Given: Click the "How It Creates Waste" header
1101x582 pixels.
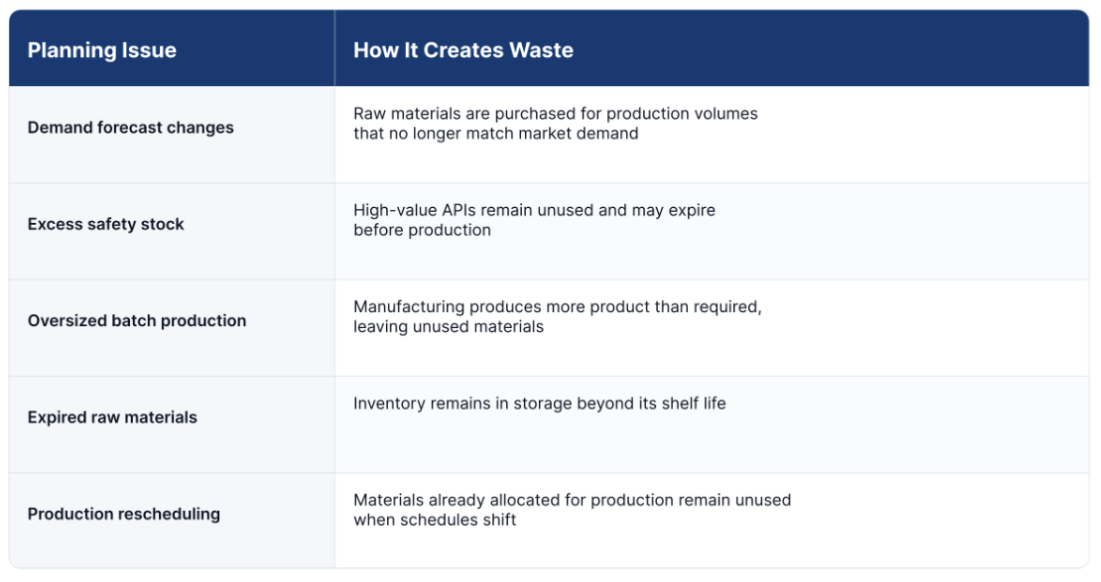Looking at the screenshot, I should pyautogui.click(x=463, y=50).
